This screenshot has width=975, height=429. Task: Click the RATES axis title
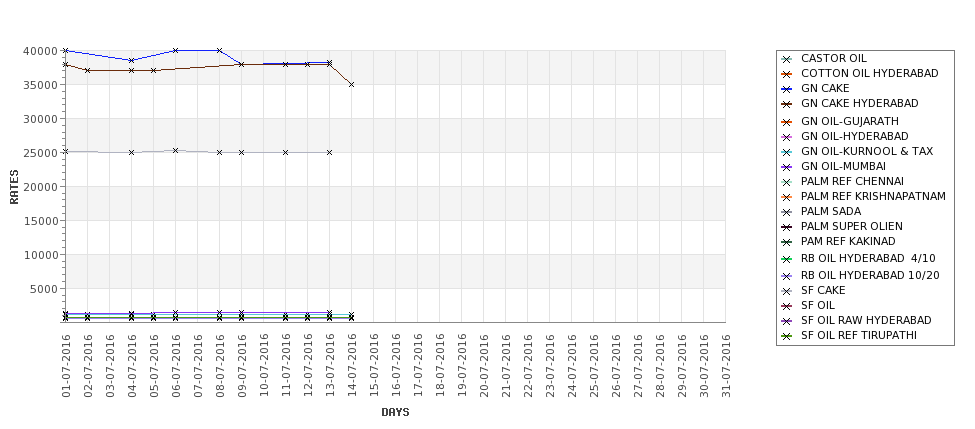[14, 187]
